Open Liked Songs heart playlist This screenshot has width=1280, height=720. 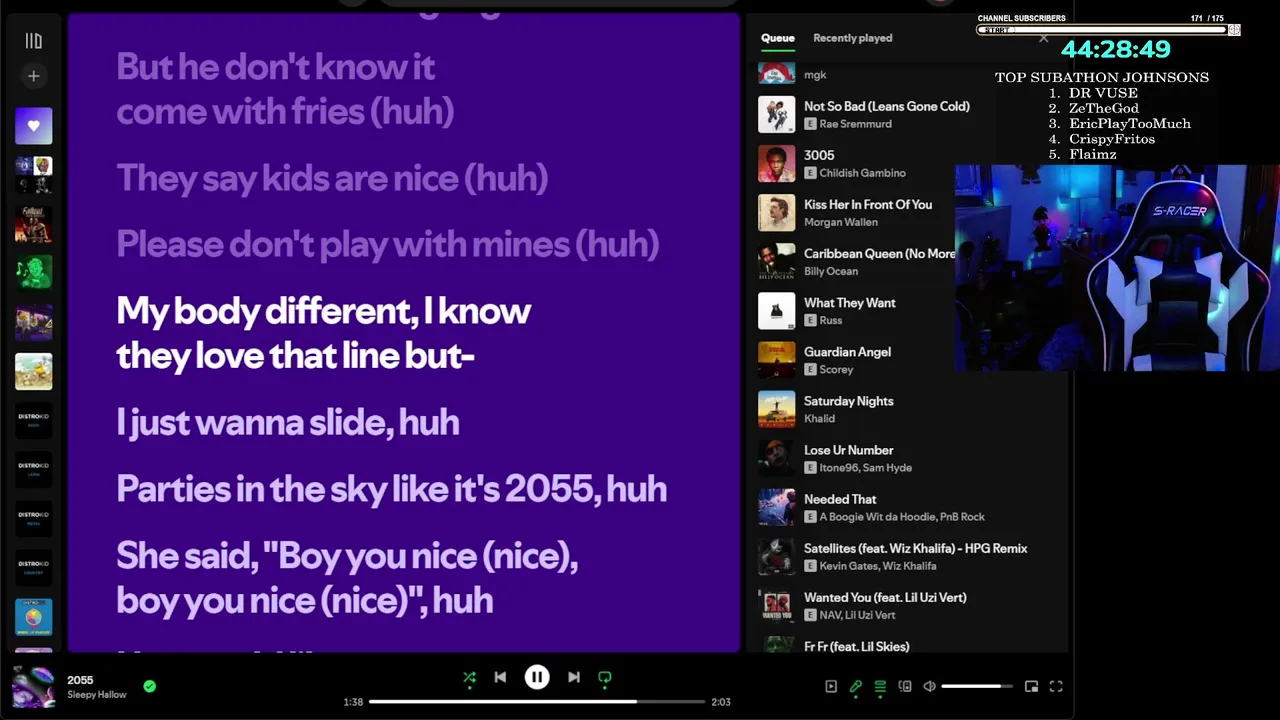(33, 126)
